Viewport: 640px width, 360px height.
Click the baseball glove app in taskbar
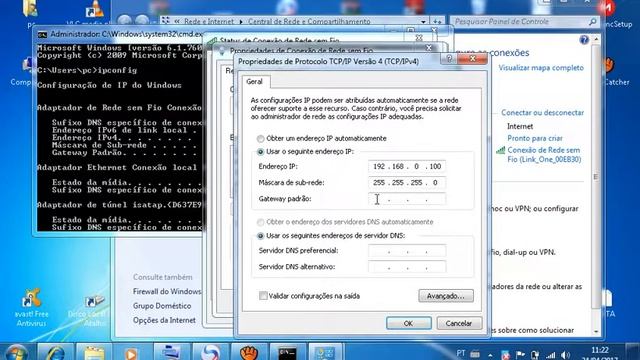tap(249, 352)
